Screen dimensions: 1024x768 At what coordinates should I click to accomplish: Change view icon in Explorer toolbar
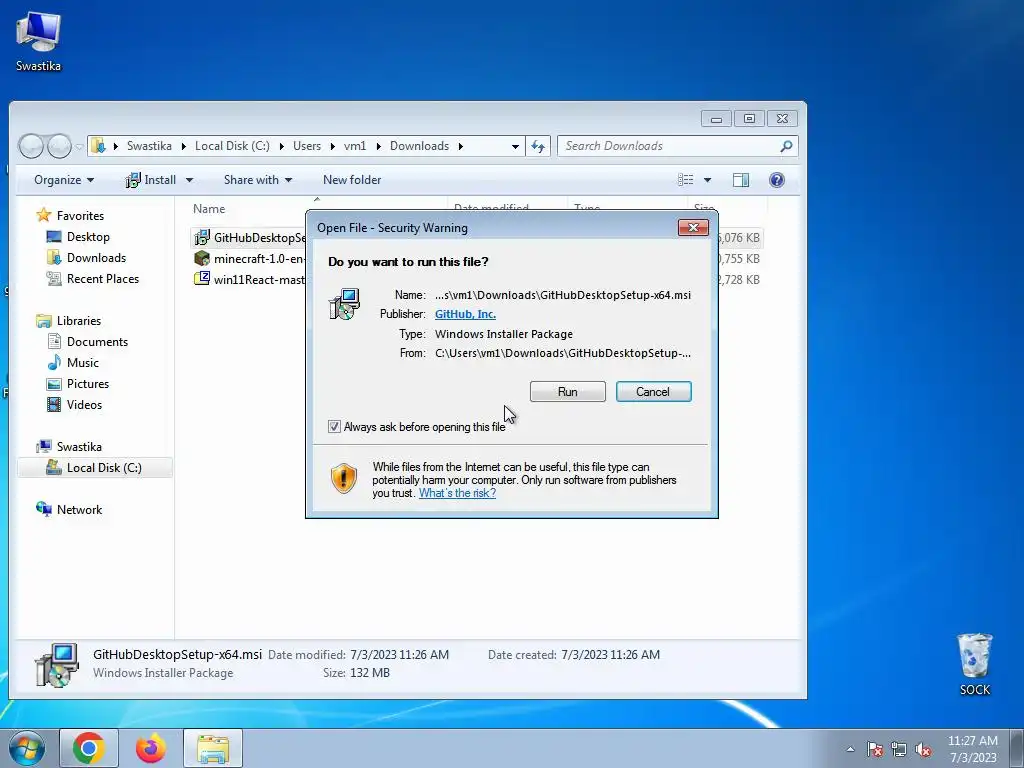click(x=685, y=180)
